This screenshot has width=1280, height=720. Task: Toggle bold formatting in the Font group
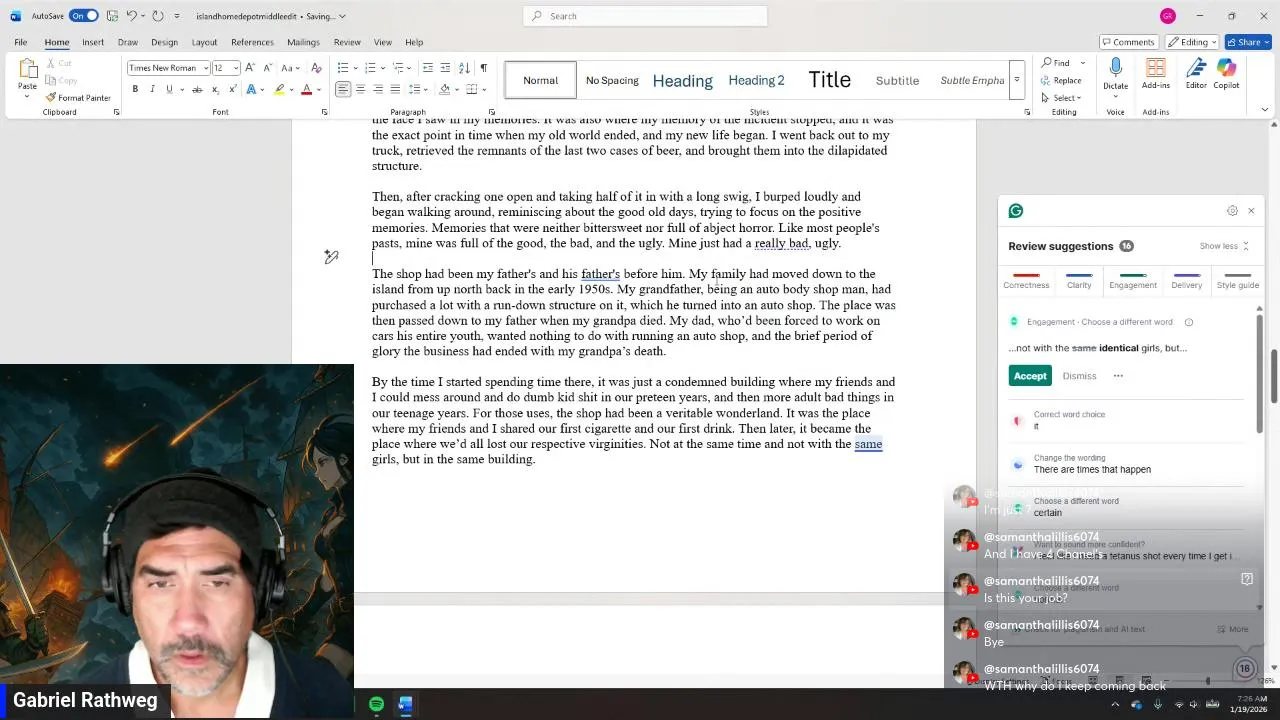(135, 89)
